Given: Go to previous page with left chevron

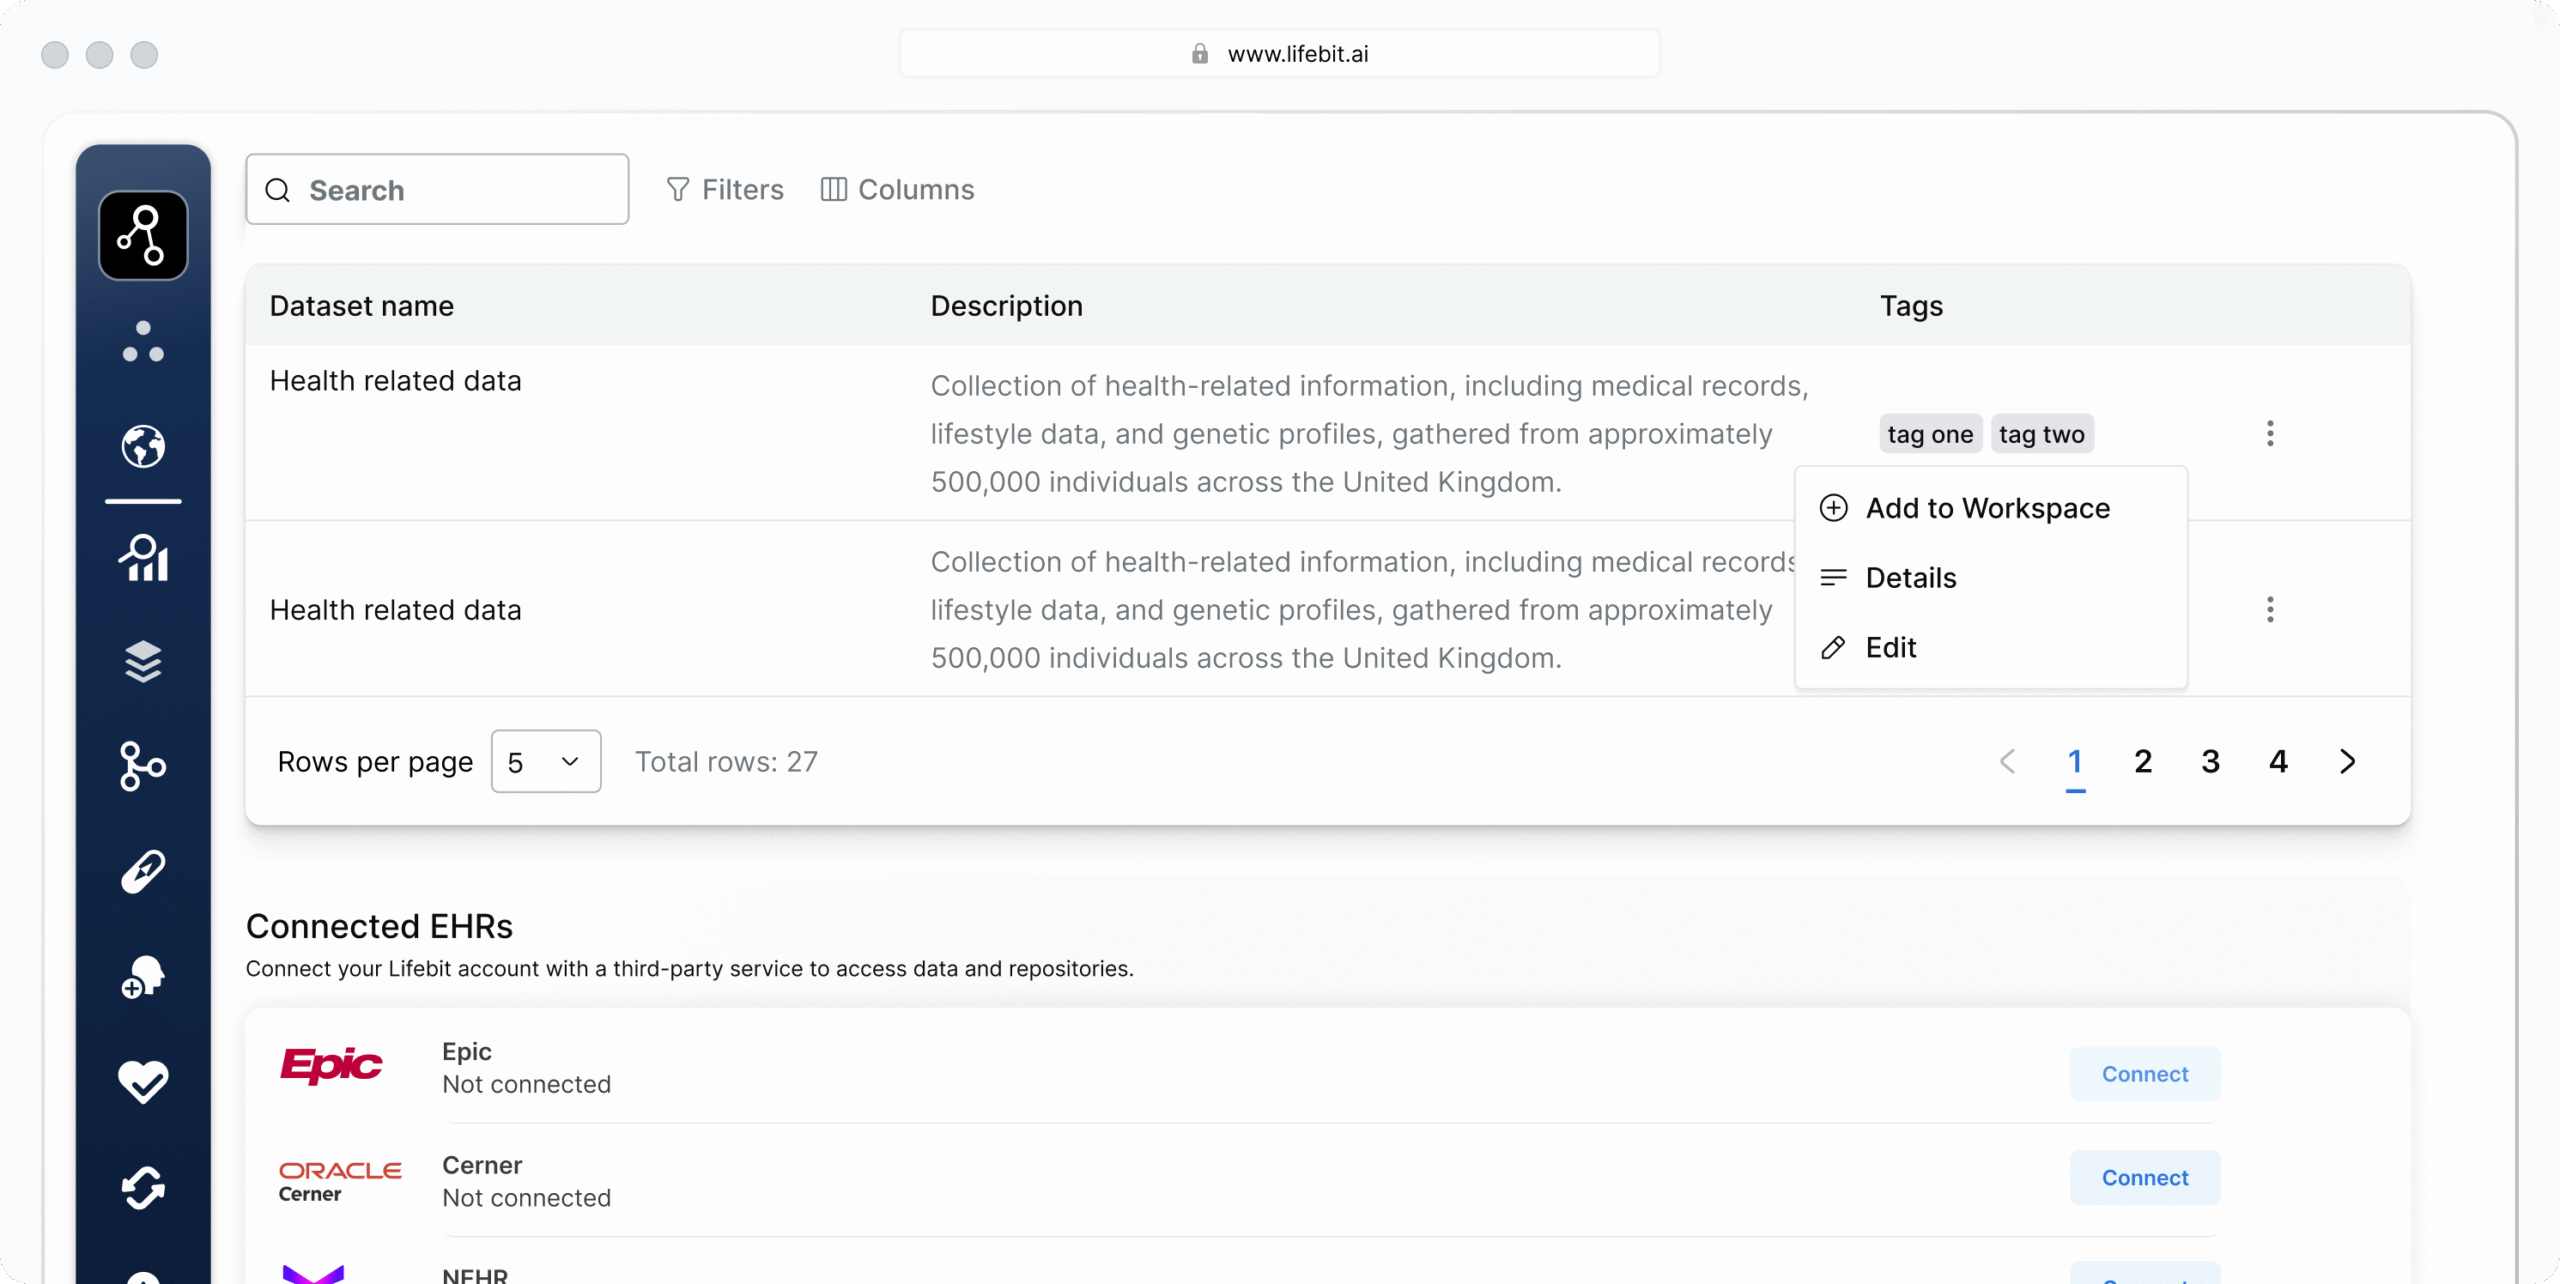Looking at the screenshot, I should coord(2007,761).
